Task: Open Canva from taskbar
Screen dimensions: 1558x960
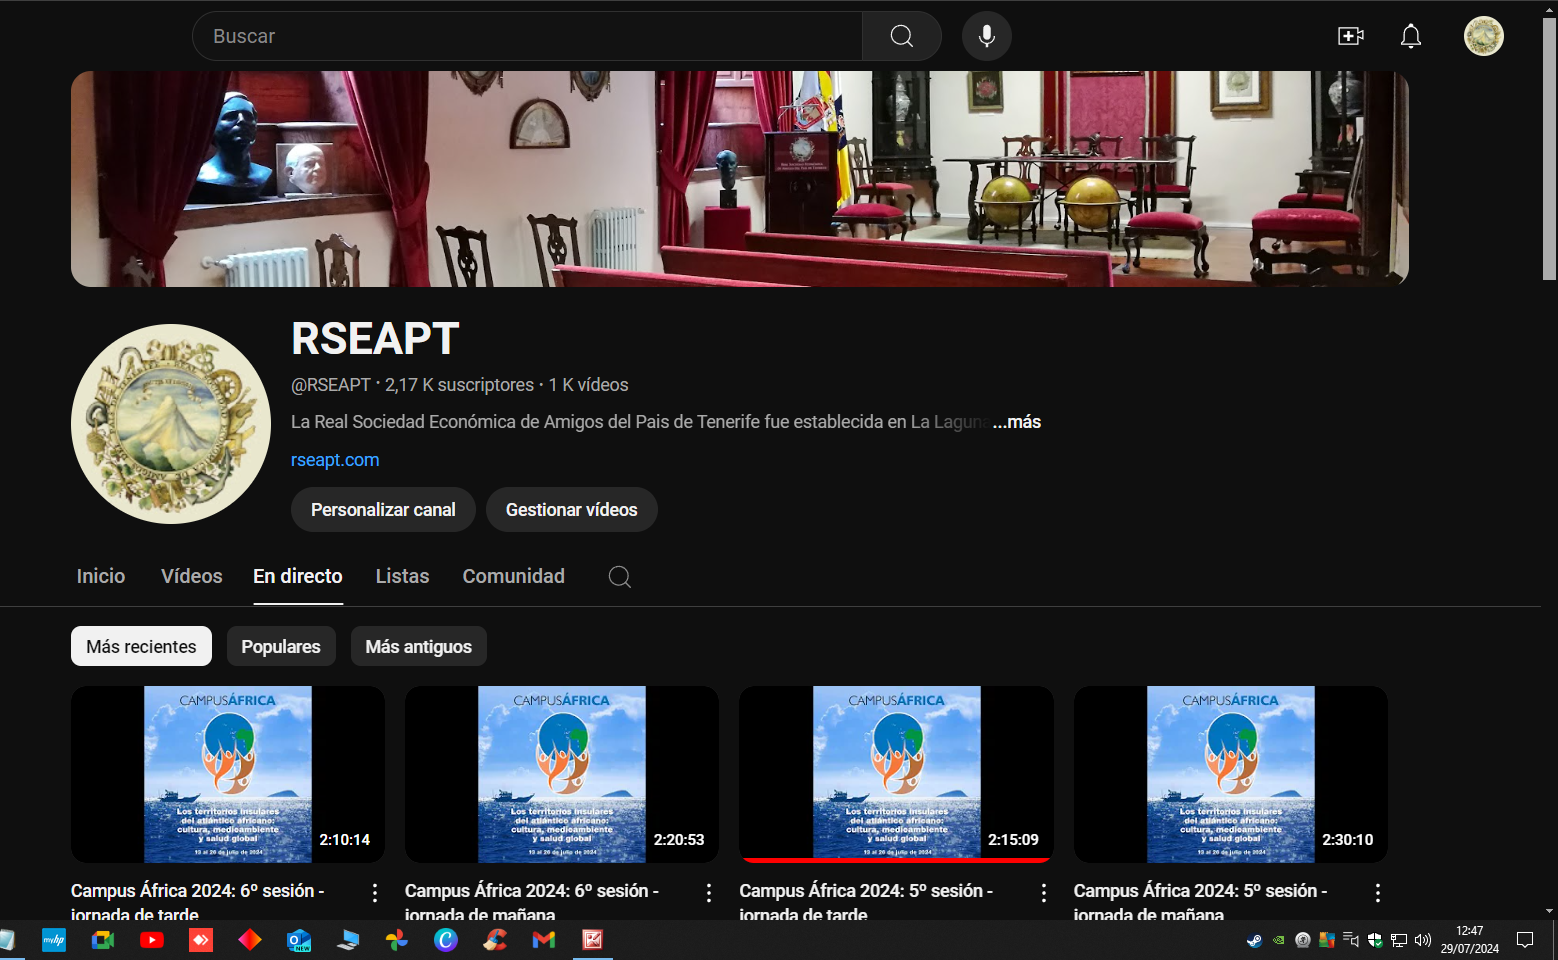Action: [x=446, y=940]
